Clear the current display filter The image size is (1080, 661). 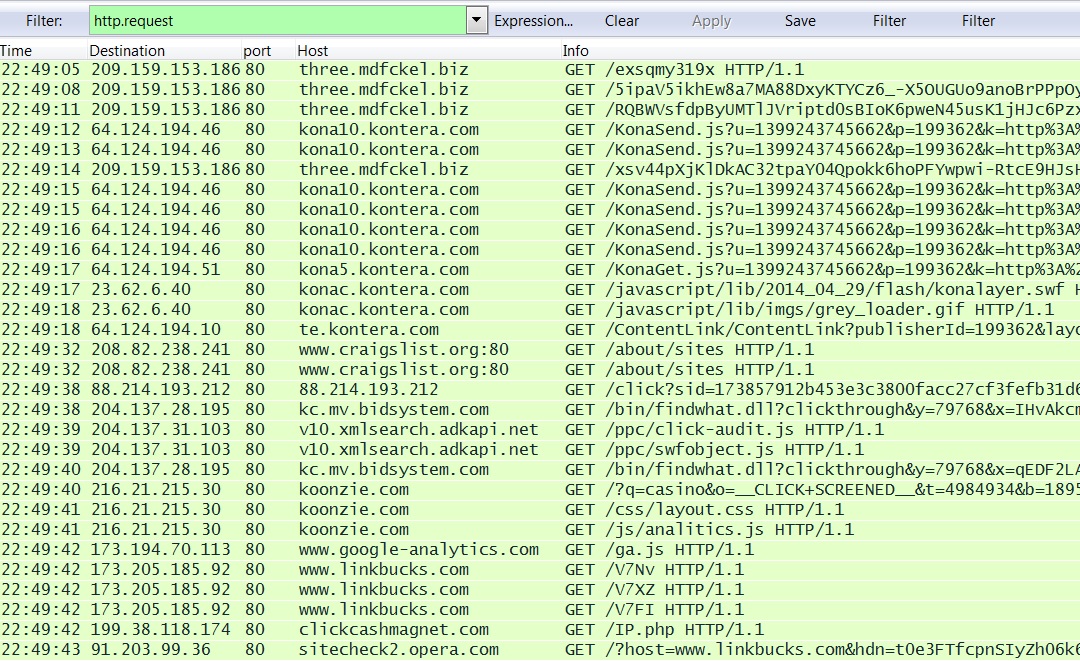(x=621, y=21)
